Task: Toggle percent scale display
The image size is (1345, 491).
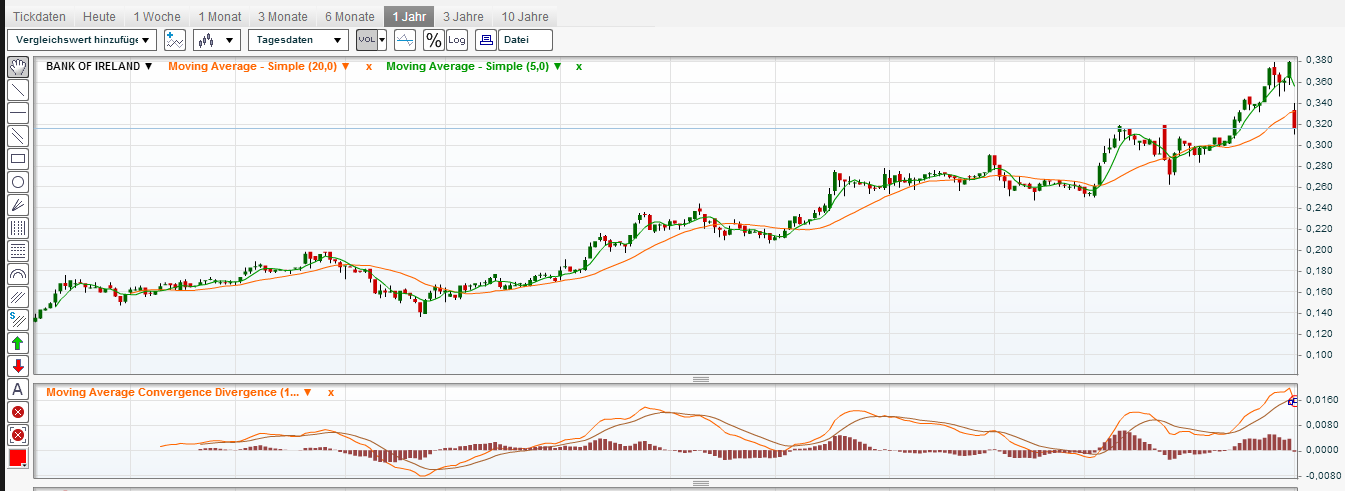Action: click(434, 40)
